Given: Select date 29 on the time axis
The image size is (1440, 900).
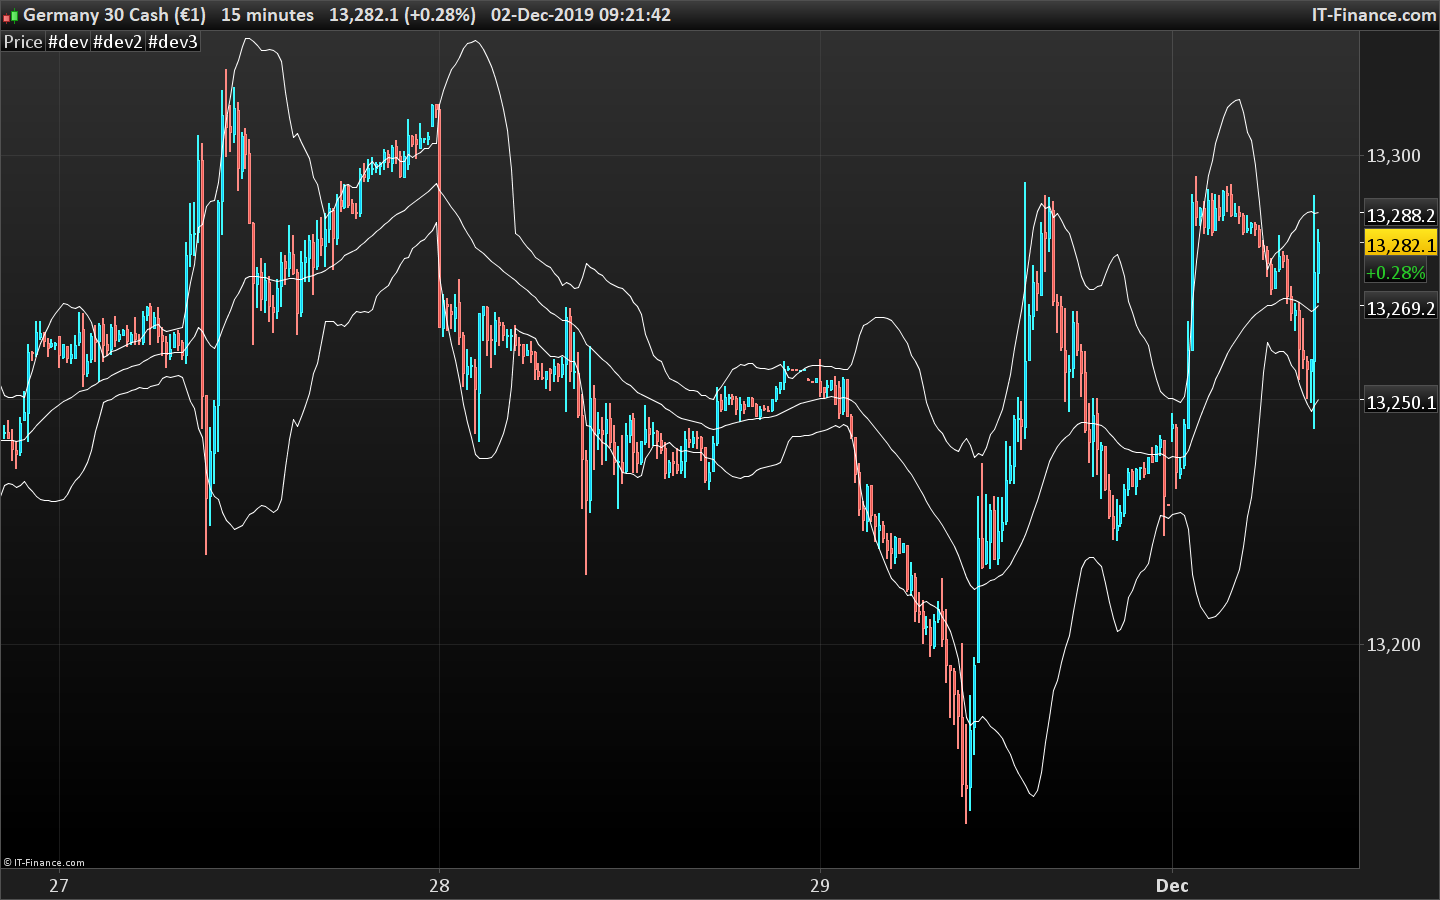Looking at the screenshot, I should click(x=820, y=885).
